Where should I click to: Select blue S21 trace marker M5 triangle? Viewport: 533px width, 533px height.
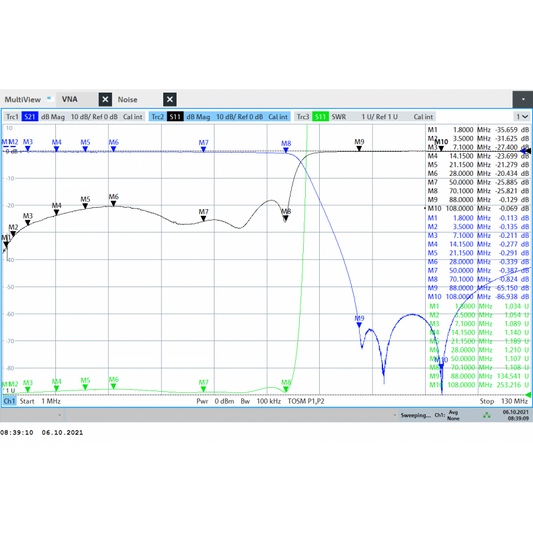pos(85,149)
